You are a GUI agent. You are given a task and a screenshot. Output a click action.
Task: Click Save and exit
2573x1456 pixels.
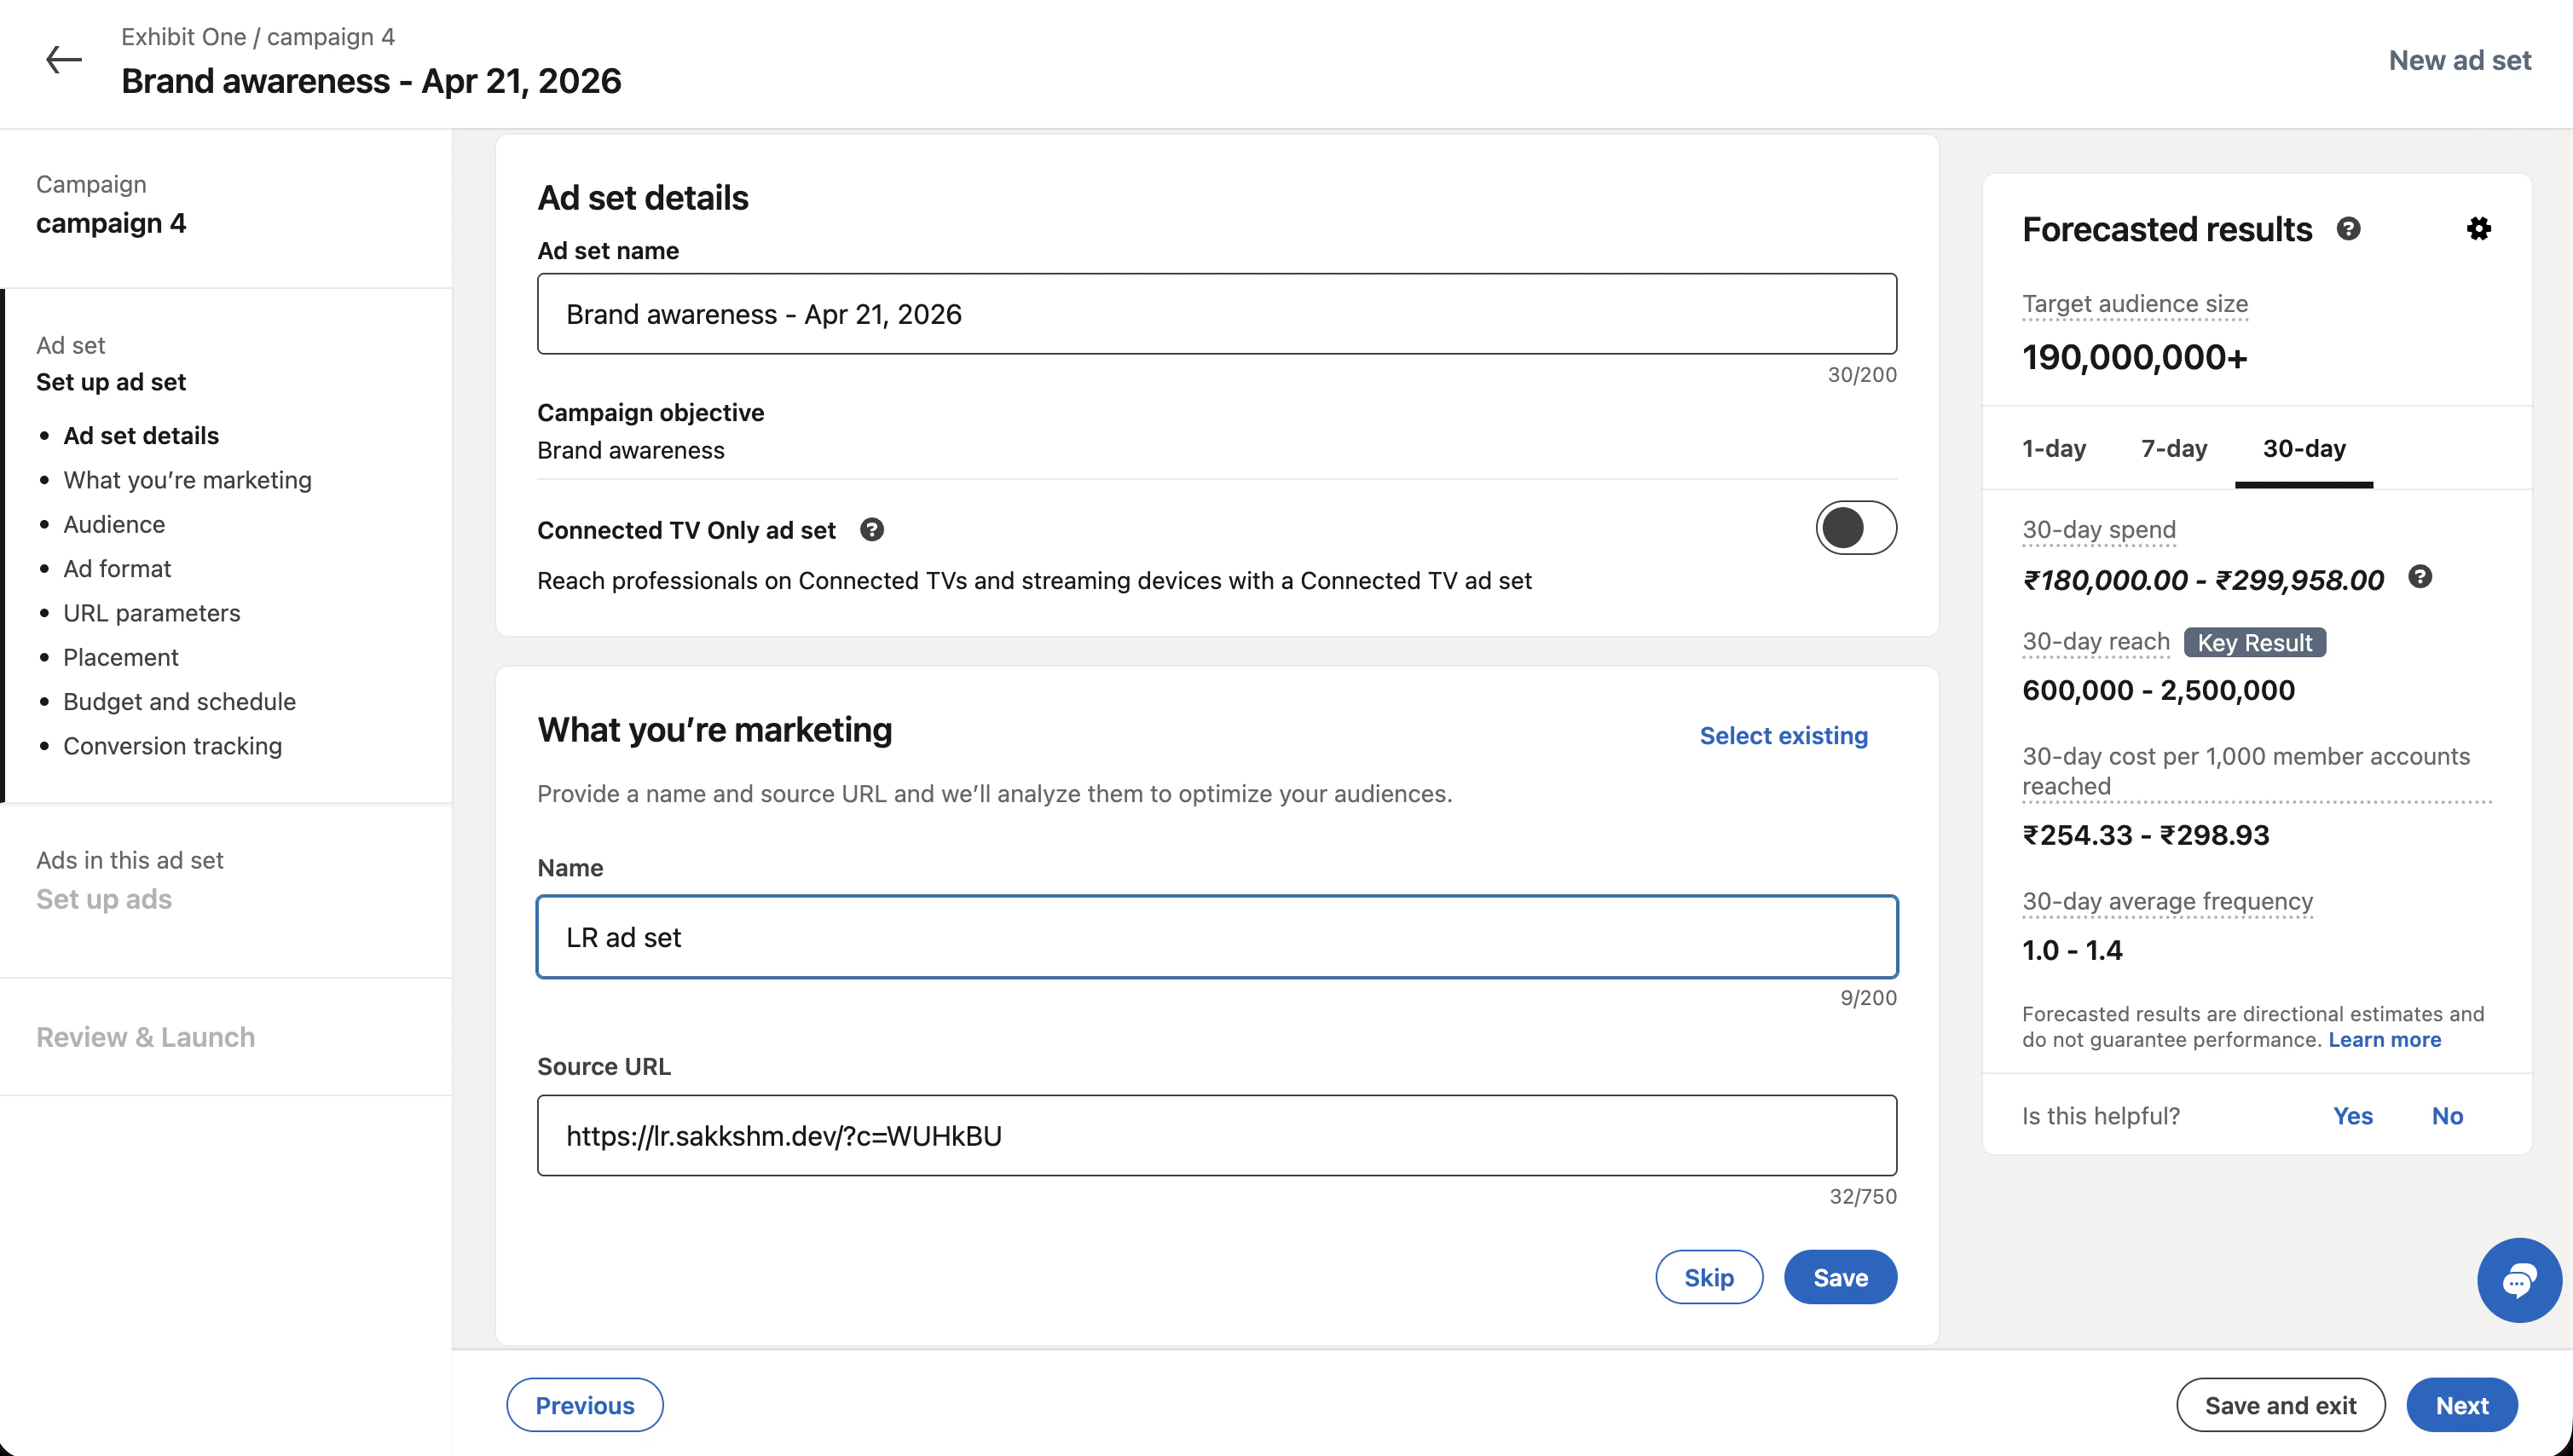click(2280, 1404)
